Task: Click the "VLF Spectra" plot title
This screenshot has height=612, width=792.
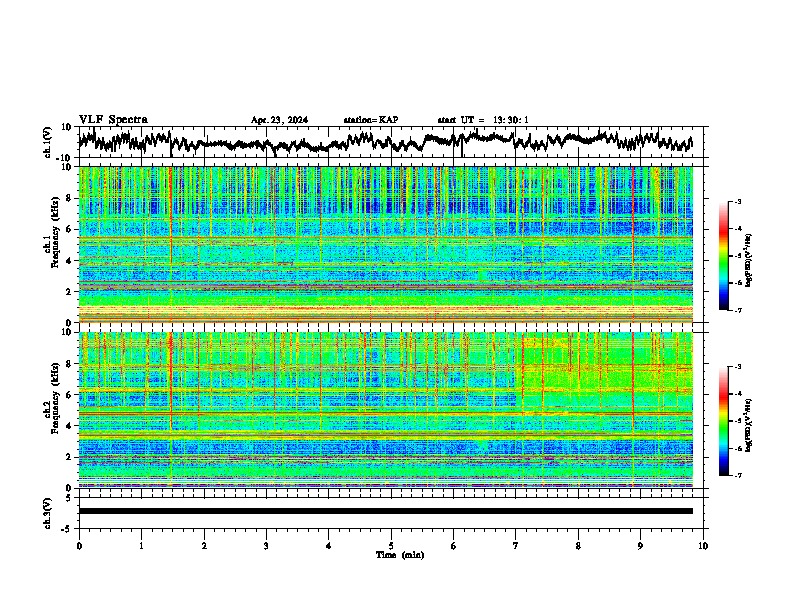Action: (x=113, y=120)
